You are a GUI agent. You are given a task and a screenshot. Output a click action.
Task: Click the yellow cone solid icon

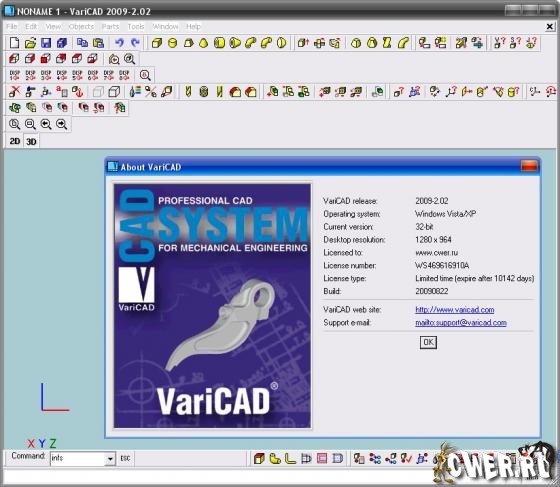pyautogui.click(x=204, y=43)
